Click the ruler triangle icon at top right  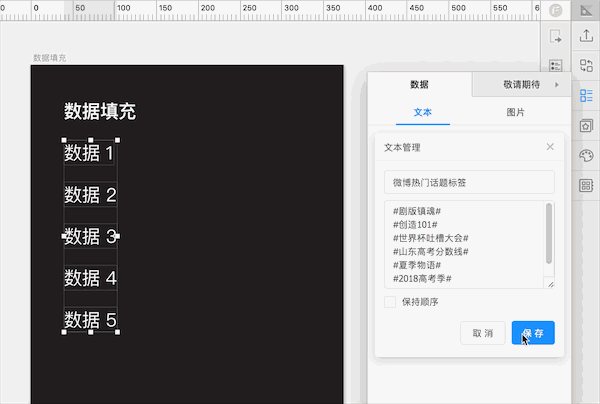pyautogui.click(x=586, y=10)
